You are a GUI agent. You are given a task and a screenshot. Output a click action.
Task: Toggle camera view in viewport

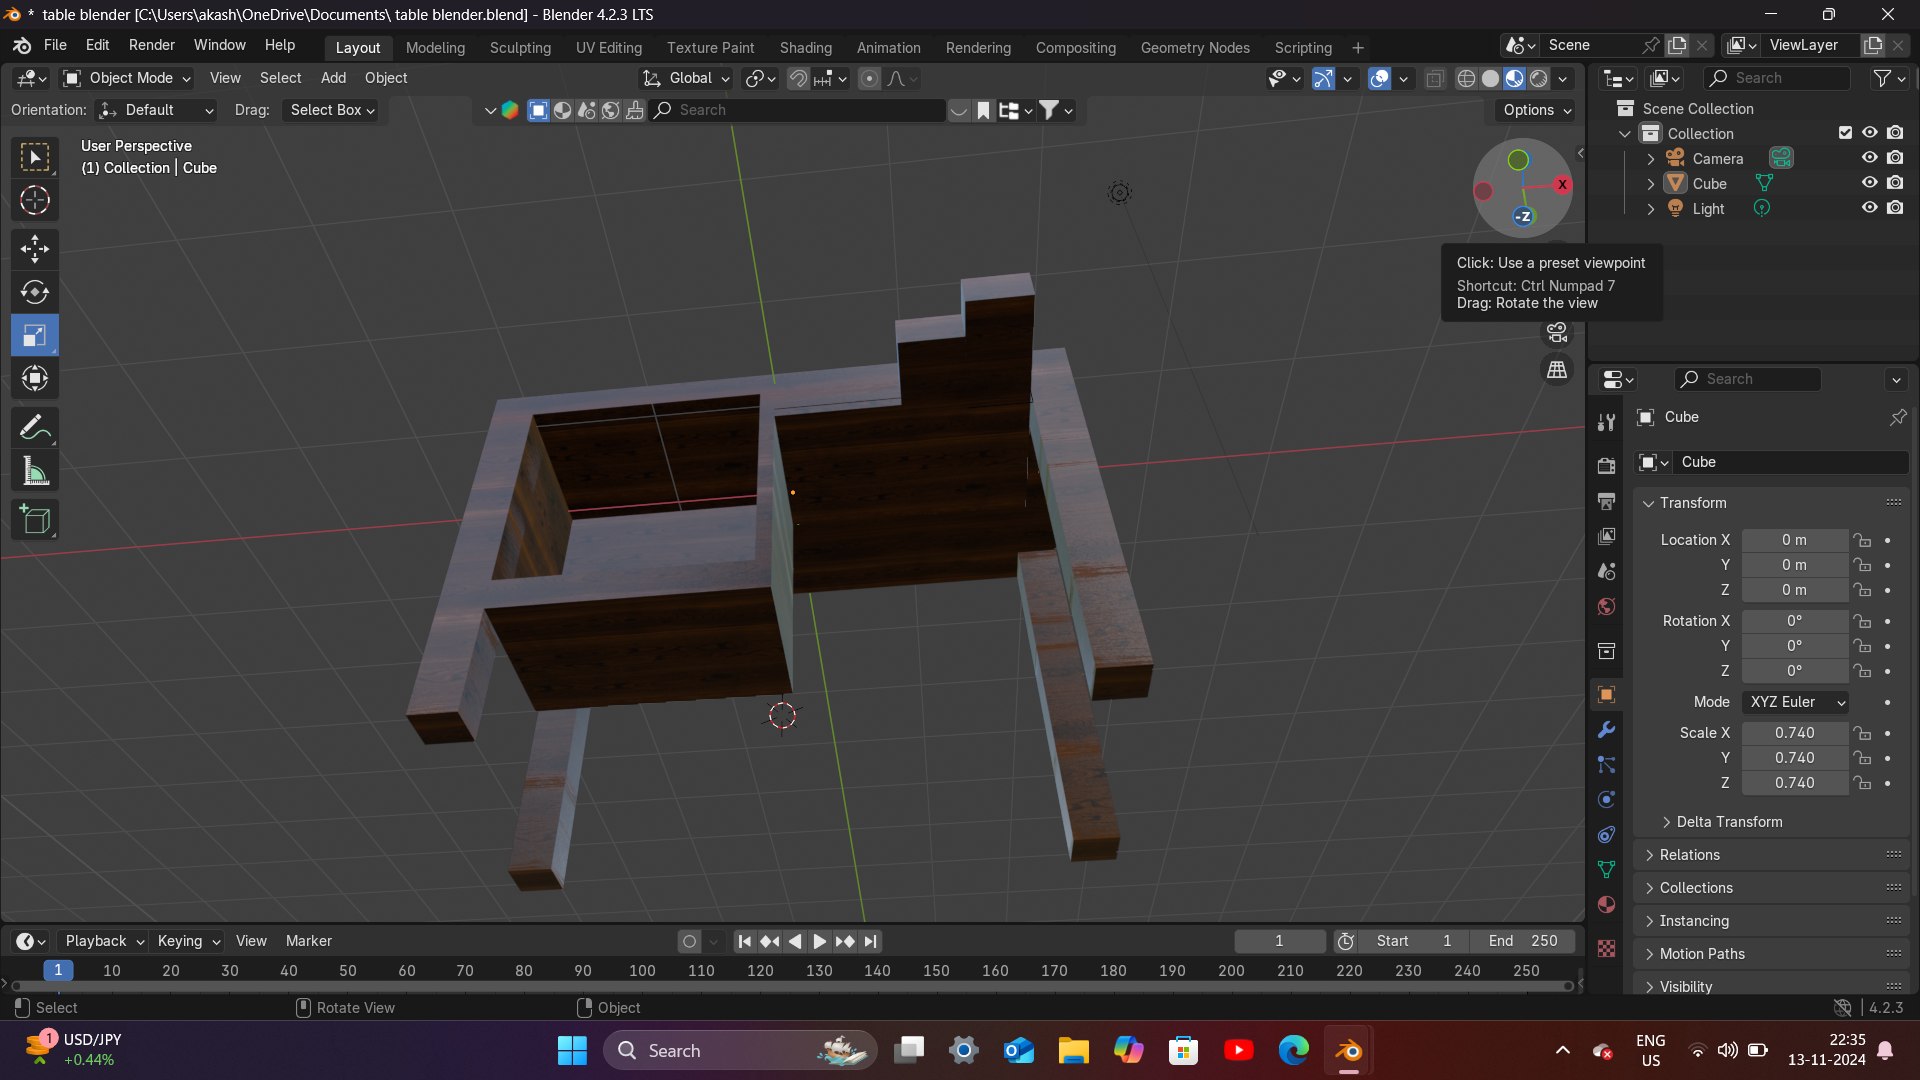click(x=1557, y=333)
